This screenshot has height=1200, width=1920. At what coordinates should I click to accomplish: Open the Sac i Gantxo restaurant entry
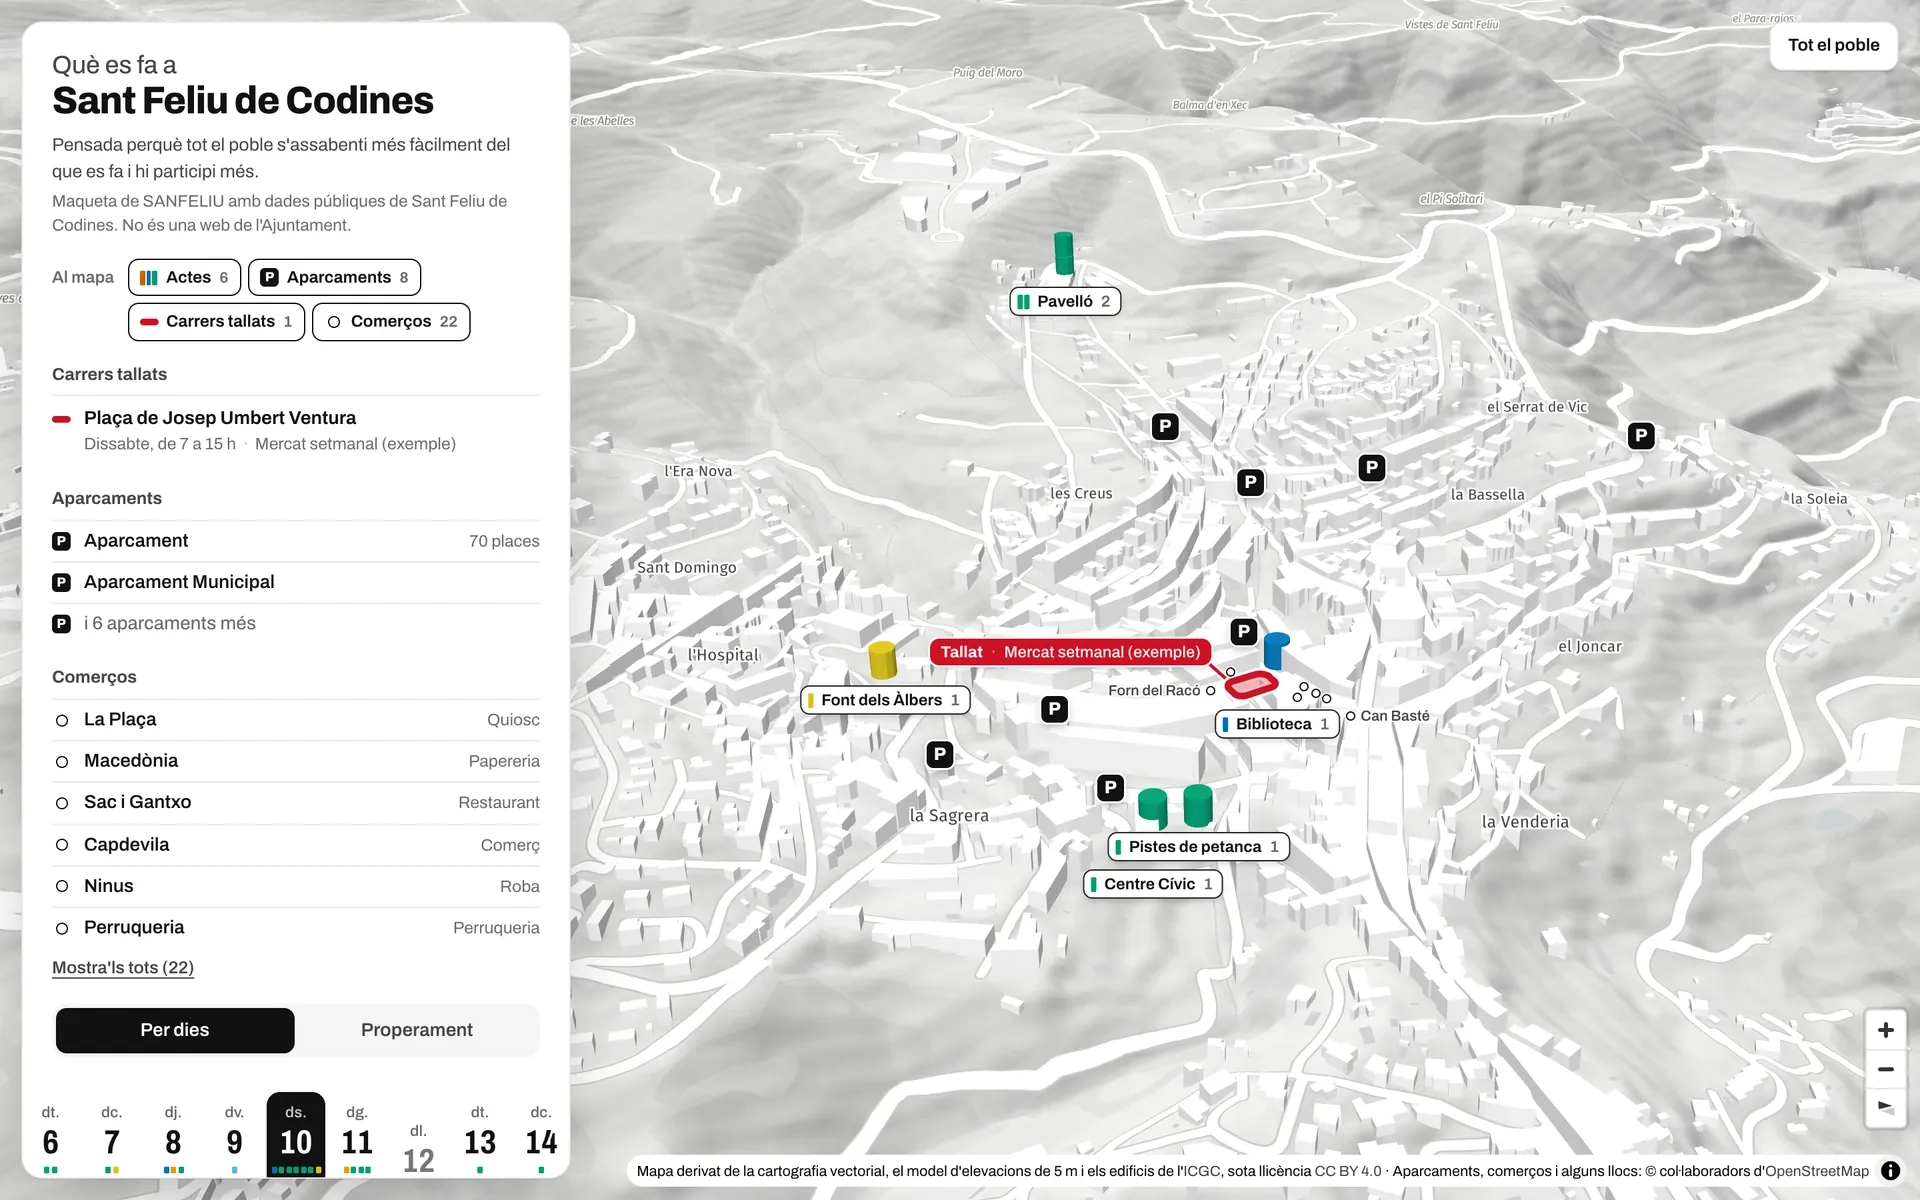[x=296, y=802]
